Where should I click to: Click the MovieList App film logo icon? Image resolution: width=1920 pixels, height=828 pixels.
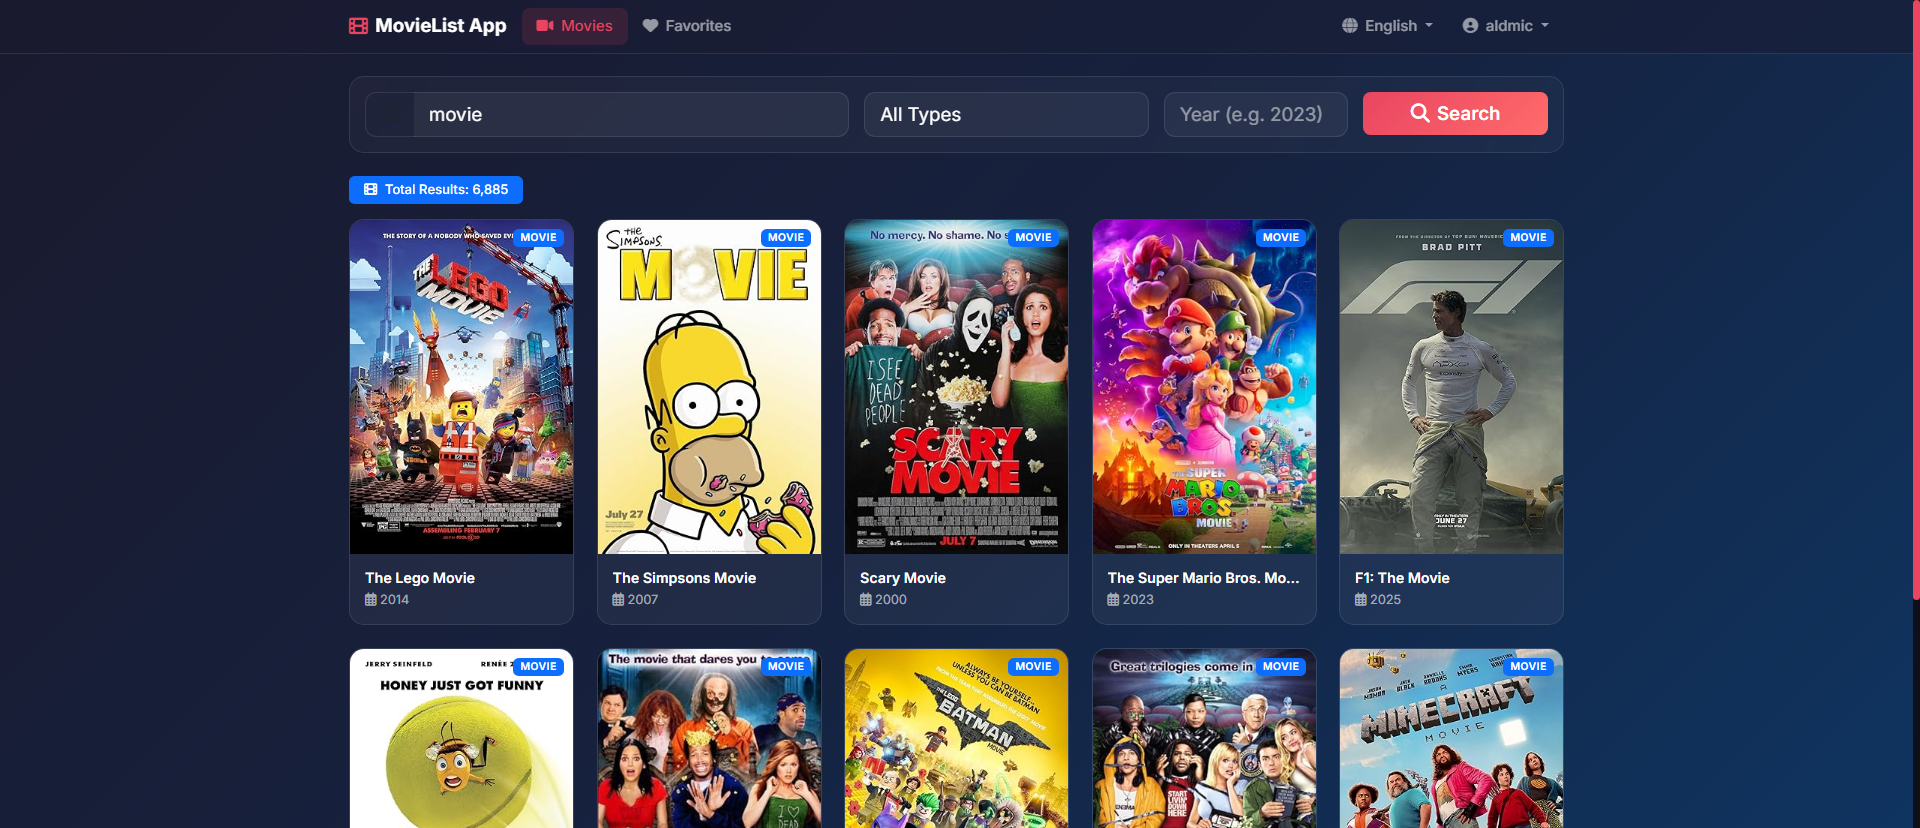tap(358, 26)
